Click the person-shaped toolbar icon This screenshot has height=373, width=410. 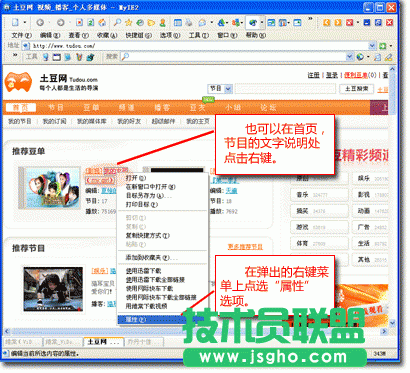click(163, 23)
